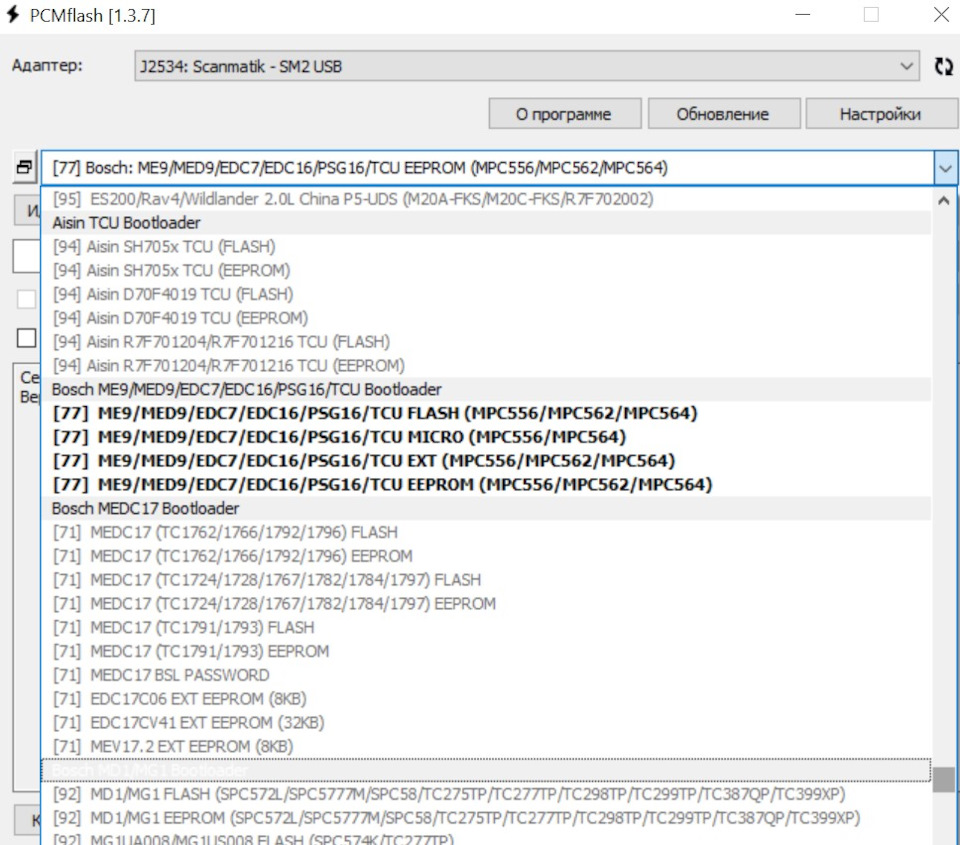960x845 pixels.
Task: Click the module window icon beside the combo box
Action: tap(24, 167)
